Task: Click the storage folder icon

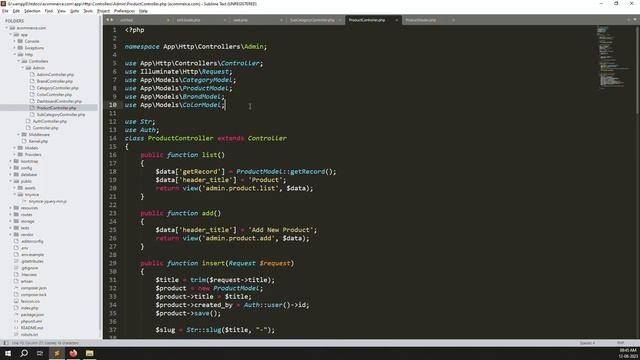Action: [x=16, y=221]
